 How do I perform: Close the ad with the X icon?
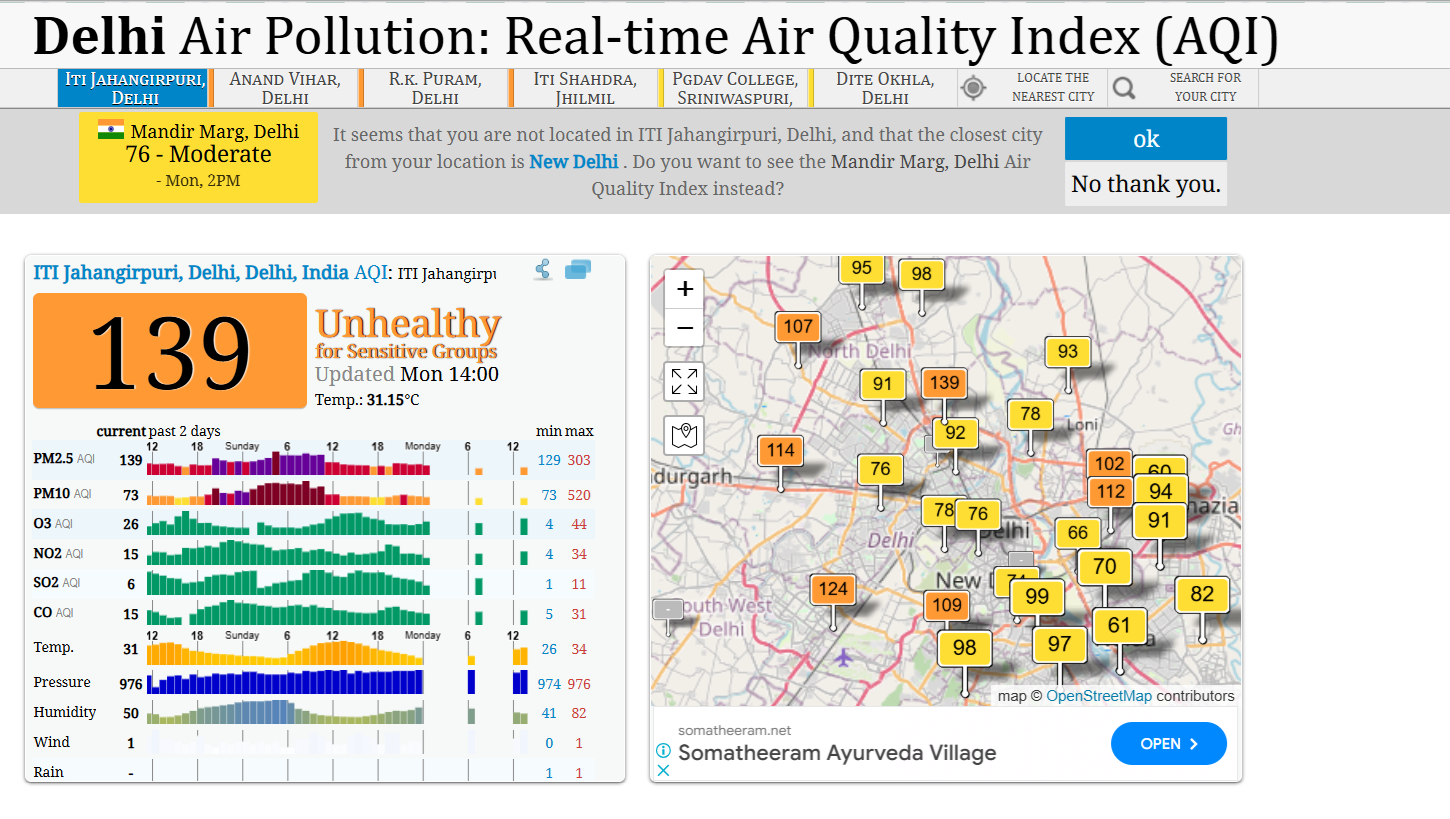pyautogui.click(x=662, y=770)
